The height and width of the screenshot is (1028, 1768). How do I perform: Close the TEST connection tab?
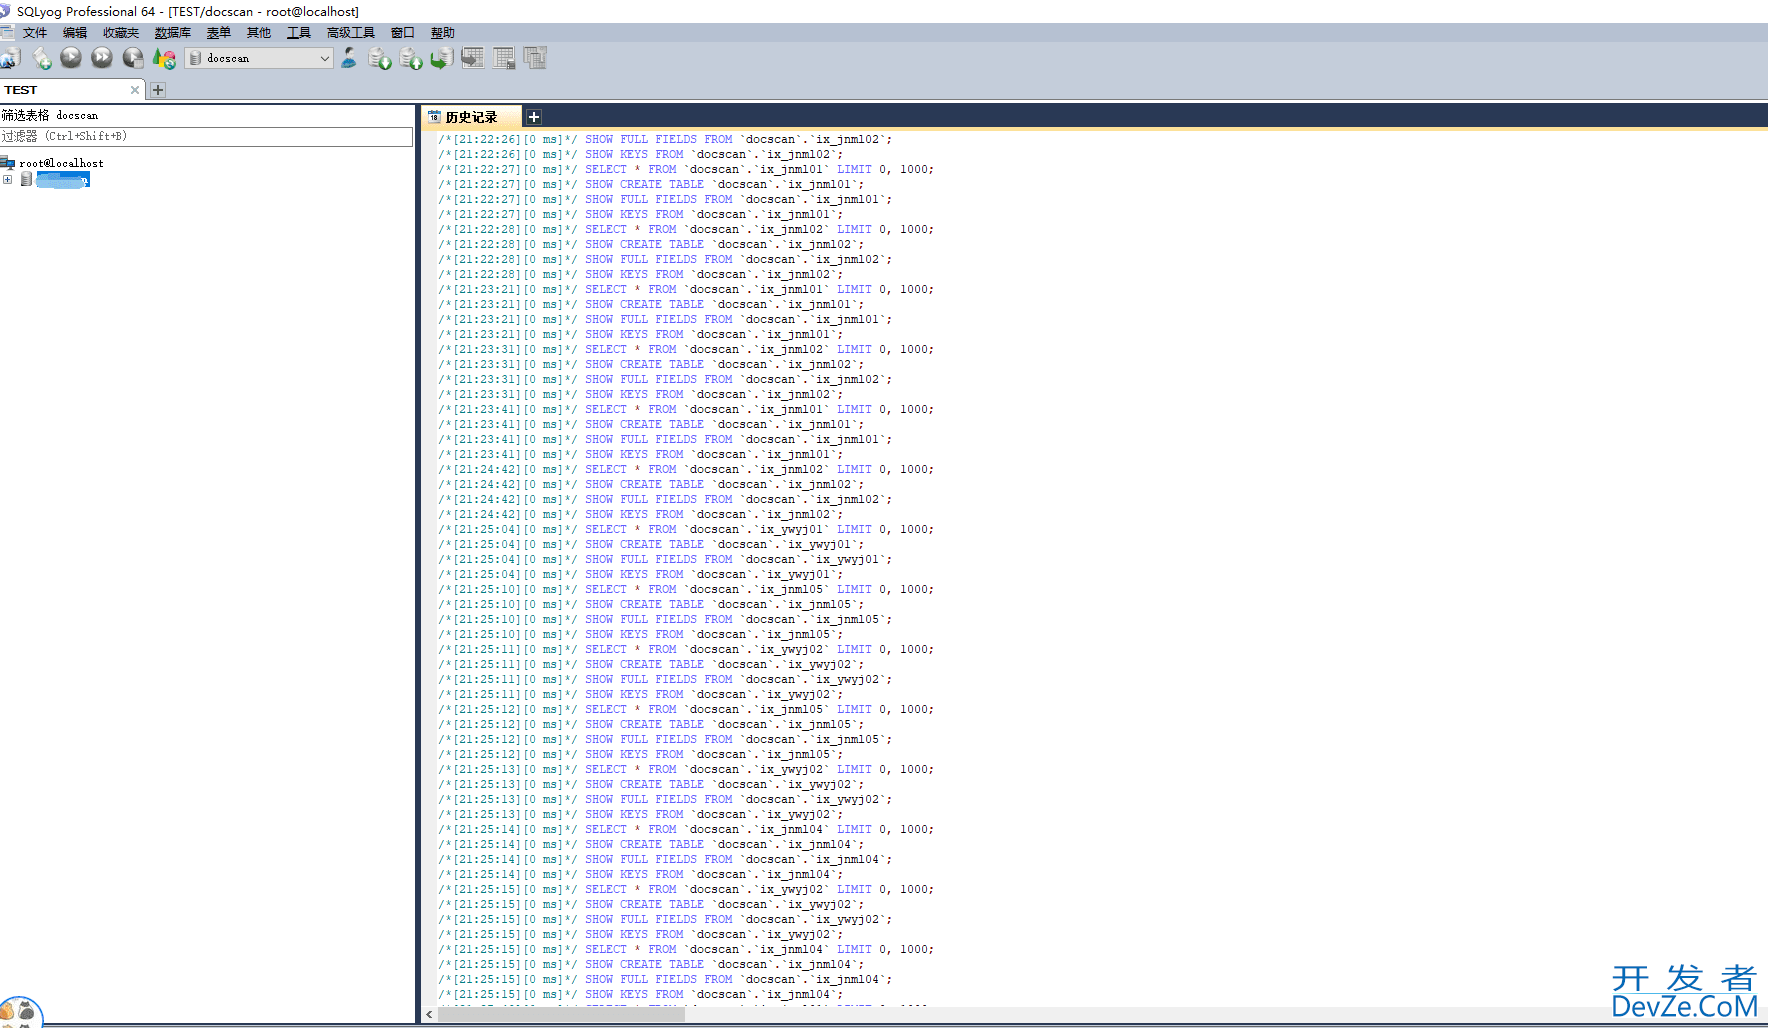pos(135,89)
